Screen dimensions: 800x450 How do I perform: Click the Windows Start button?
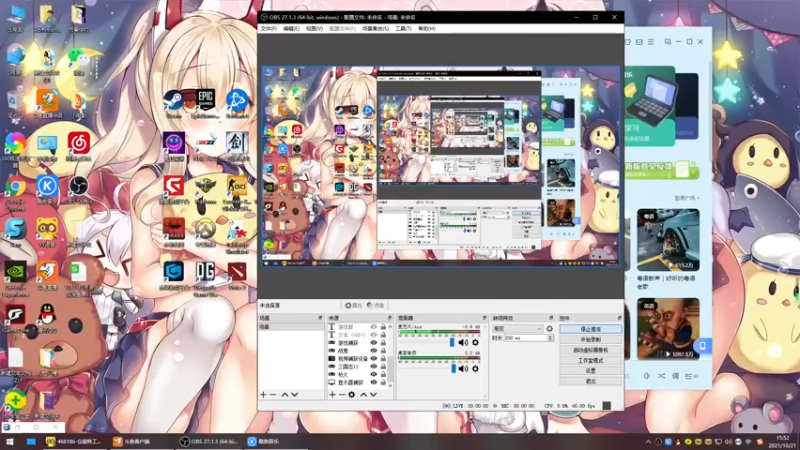[x=10, y=442]
